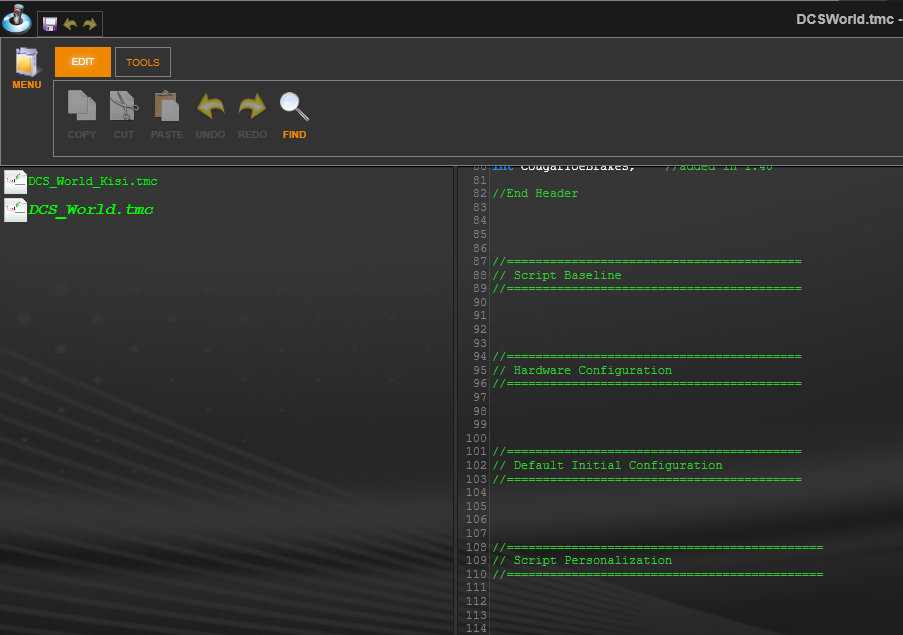
Task: Click the divider line 87 of equals signs
Action: pyautogui.click(x=647, y=261)
